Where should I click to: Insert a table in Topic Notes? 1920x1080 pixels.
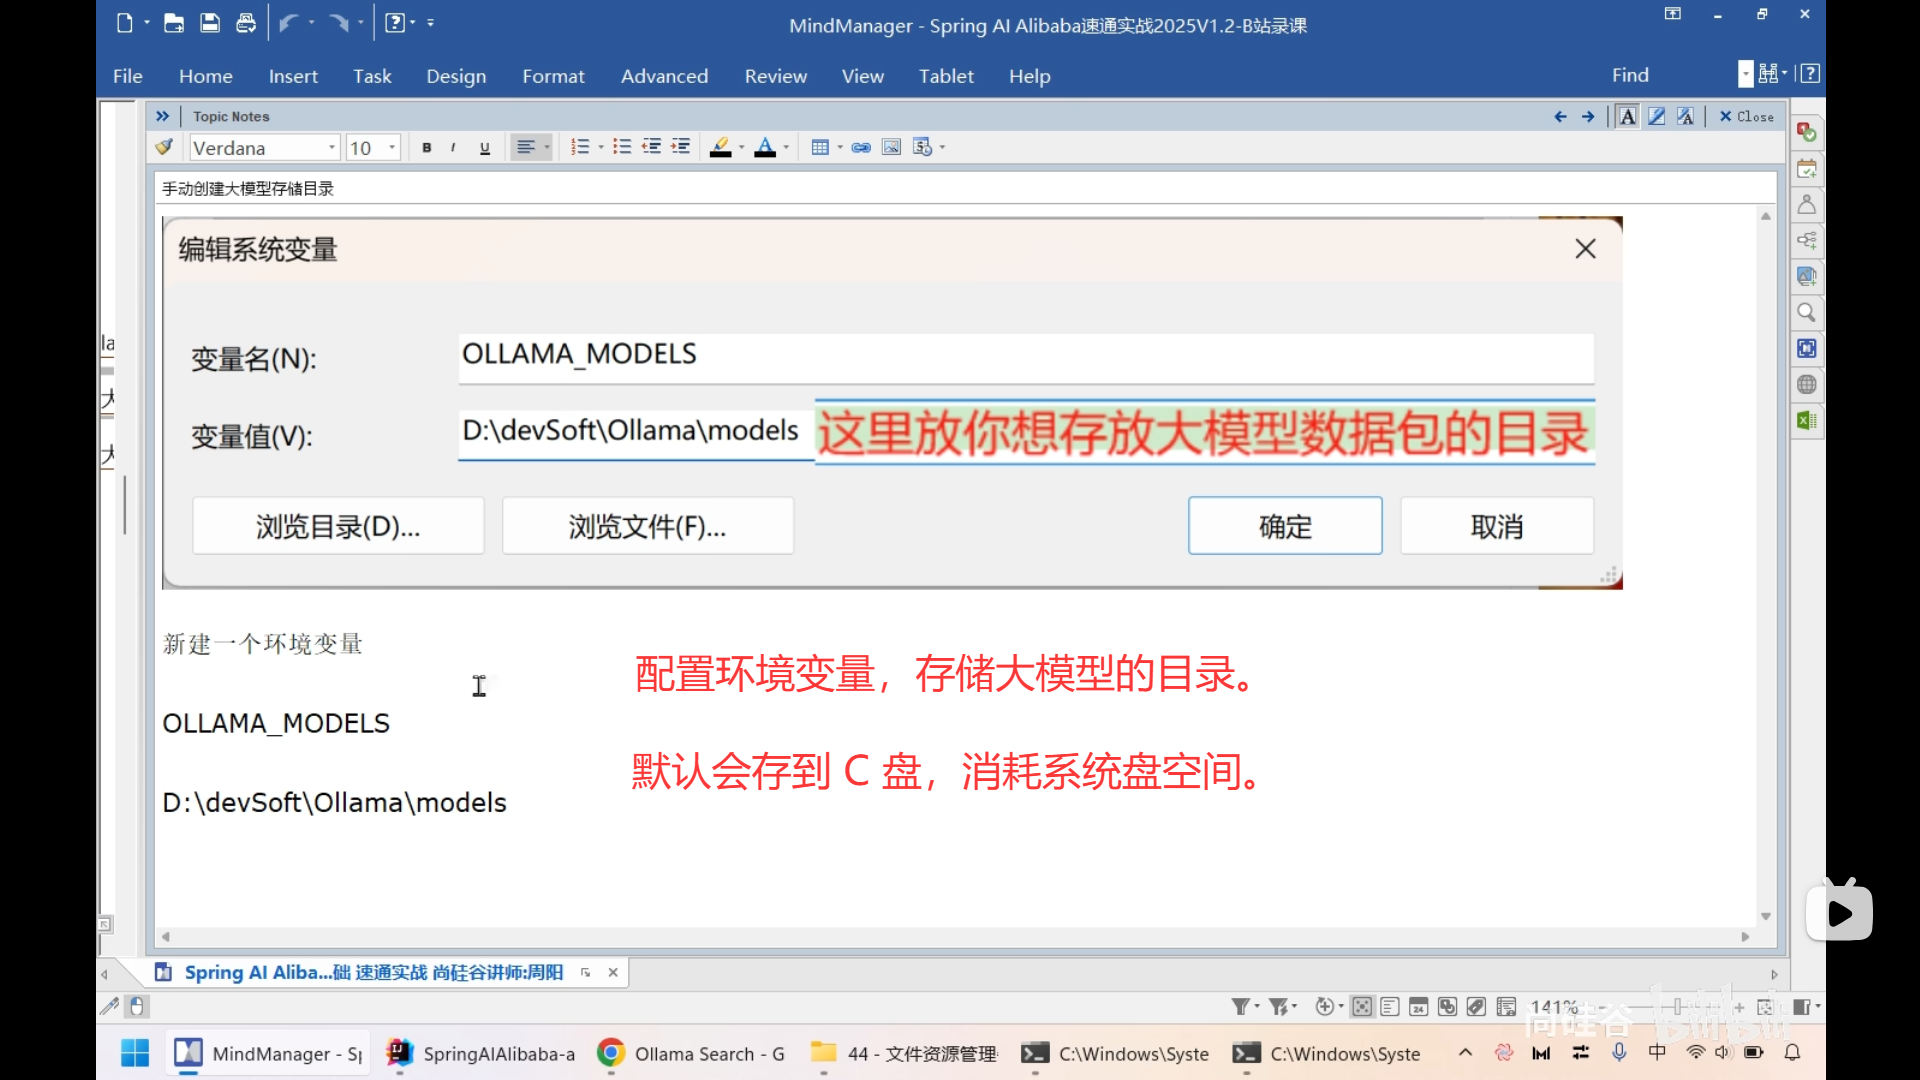coord(821,147)
